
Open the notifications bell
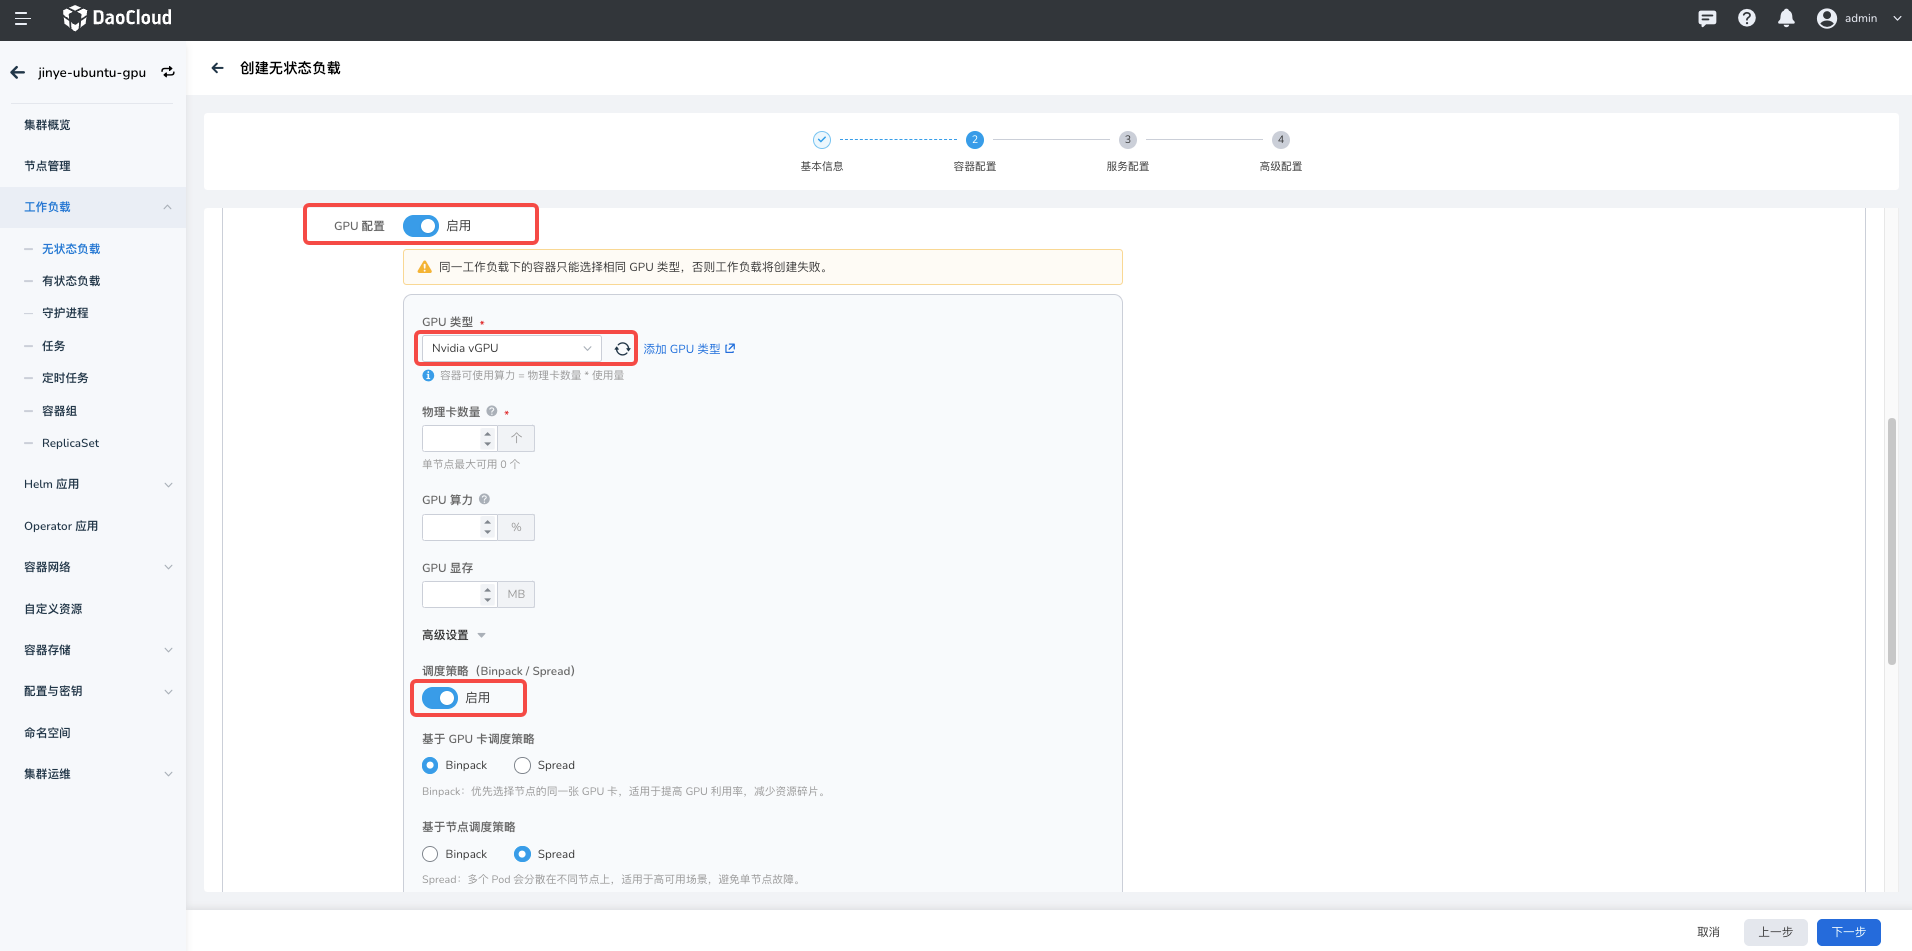click(x=1786, y=18)
